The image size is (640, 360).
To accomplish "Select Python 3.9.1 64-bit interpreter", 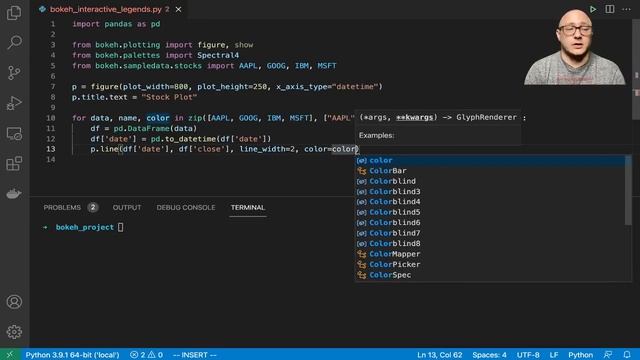I will click(x=72, y=355).
